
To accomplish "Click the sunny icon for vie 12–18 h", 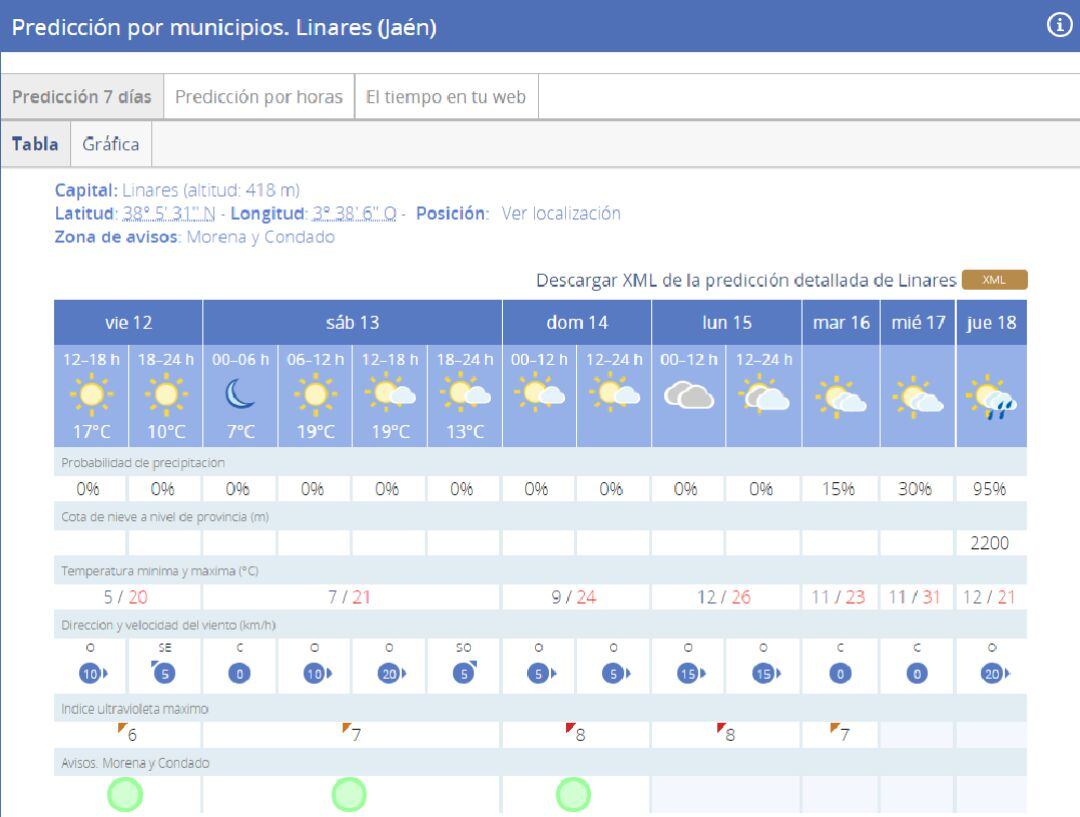I will [90, 395].
